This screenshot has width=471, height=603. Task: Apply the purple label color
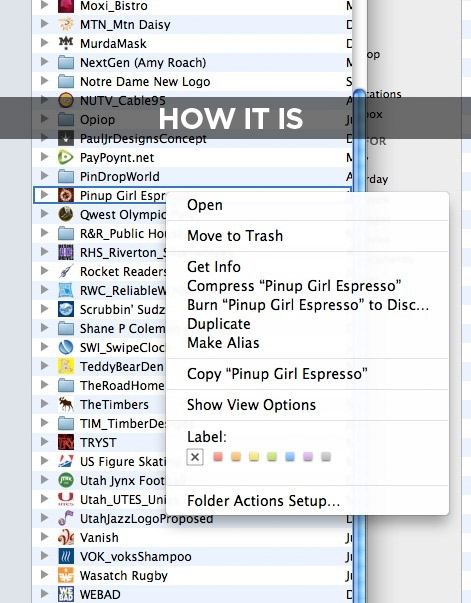(308, 456)
